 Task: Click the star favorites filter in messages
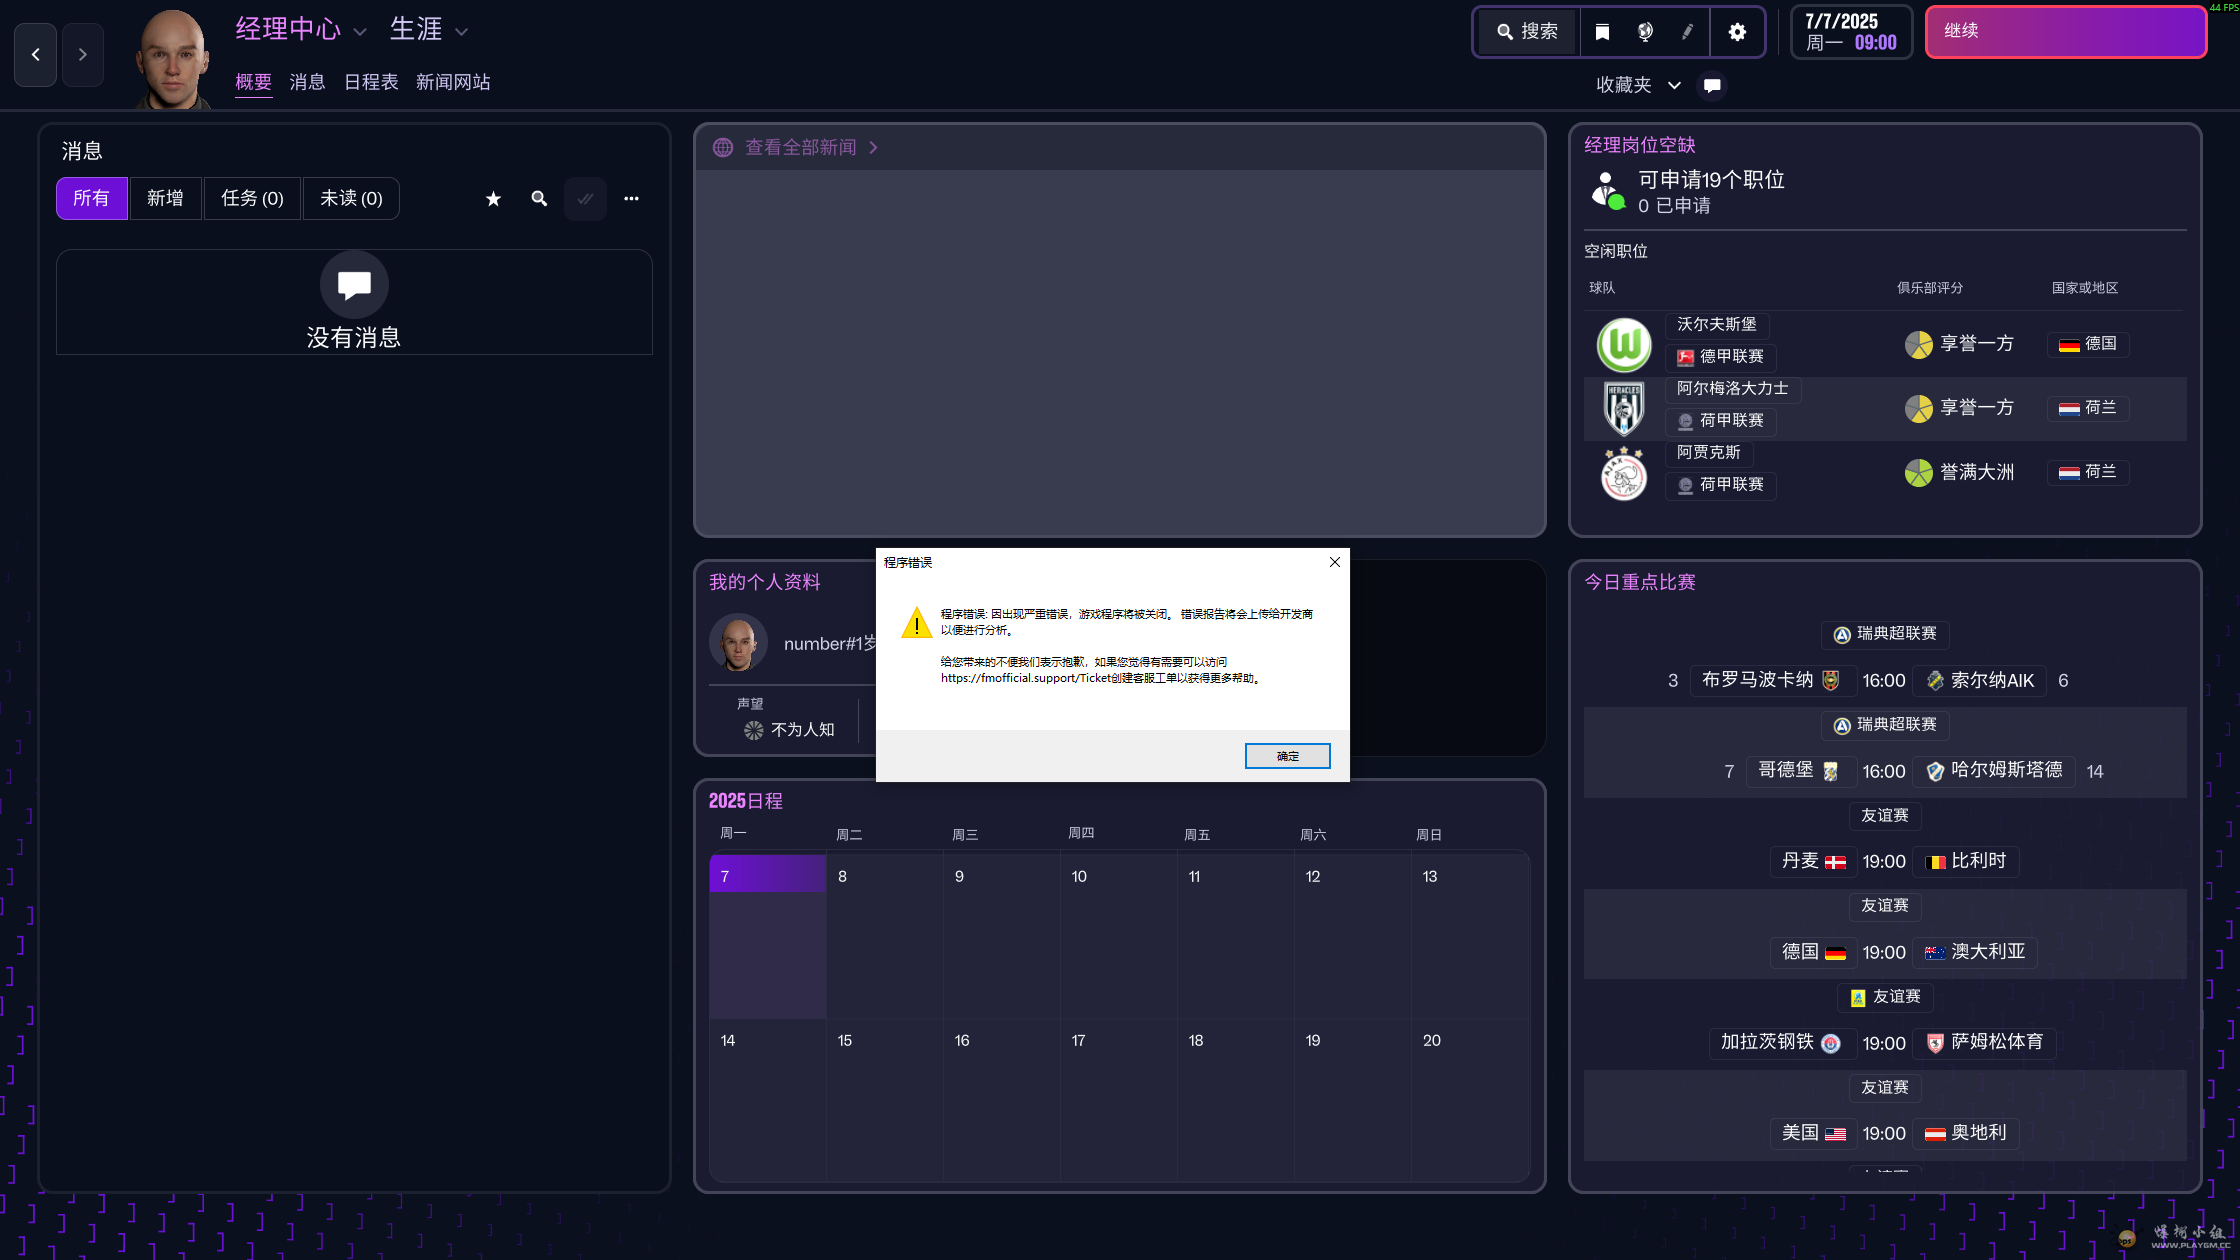point(493,199)
